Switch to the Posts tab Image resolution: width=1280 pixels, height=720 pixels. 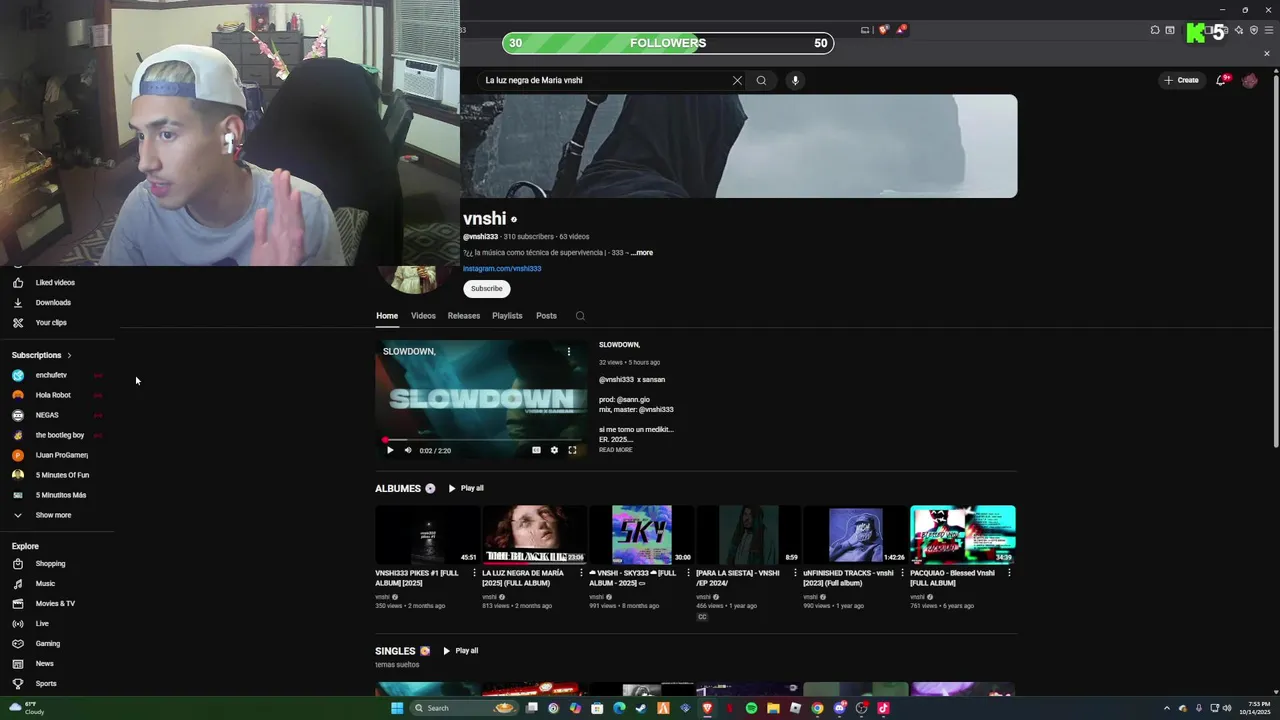546,316
